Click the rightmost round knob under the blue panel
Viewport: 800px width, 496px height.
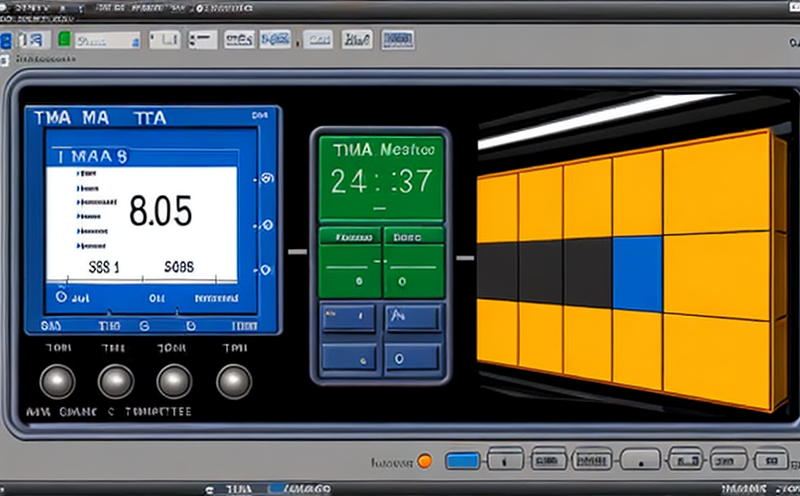pos(234,382)
